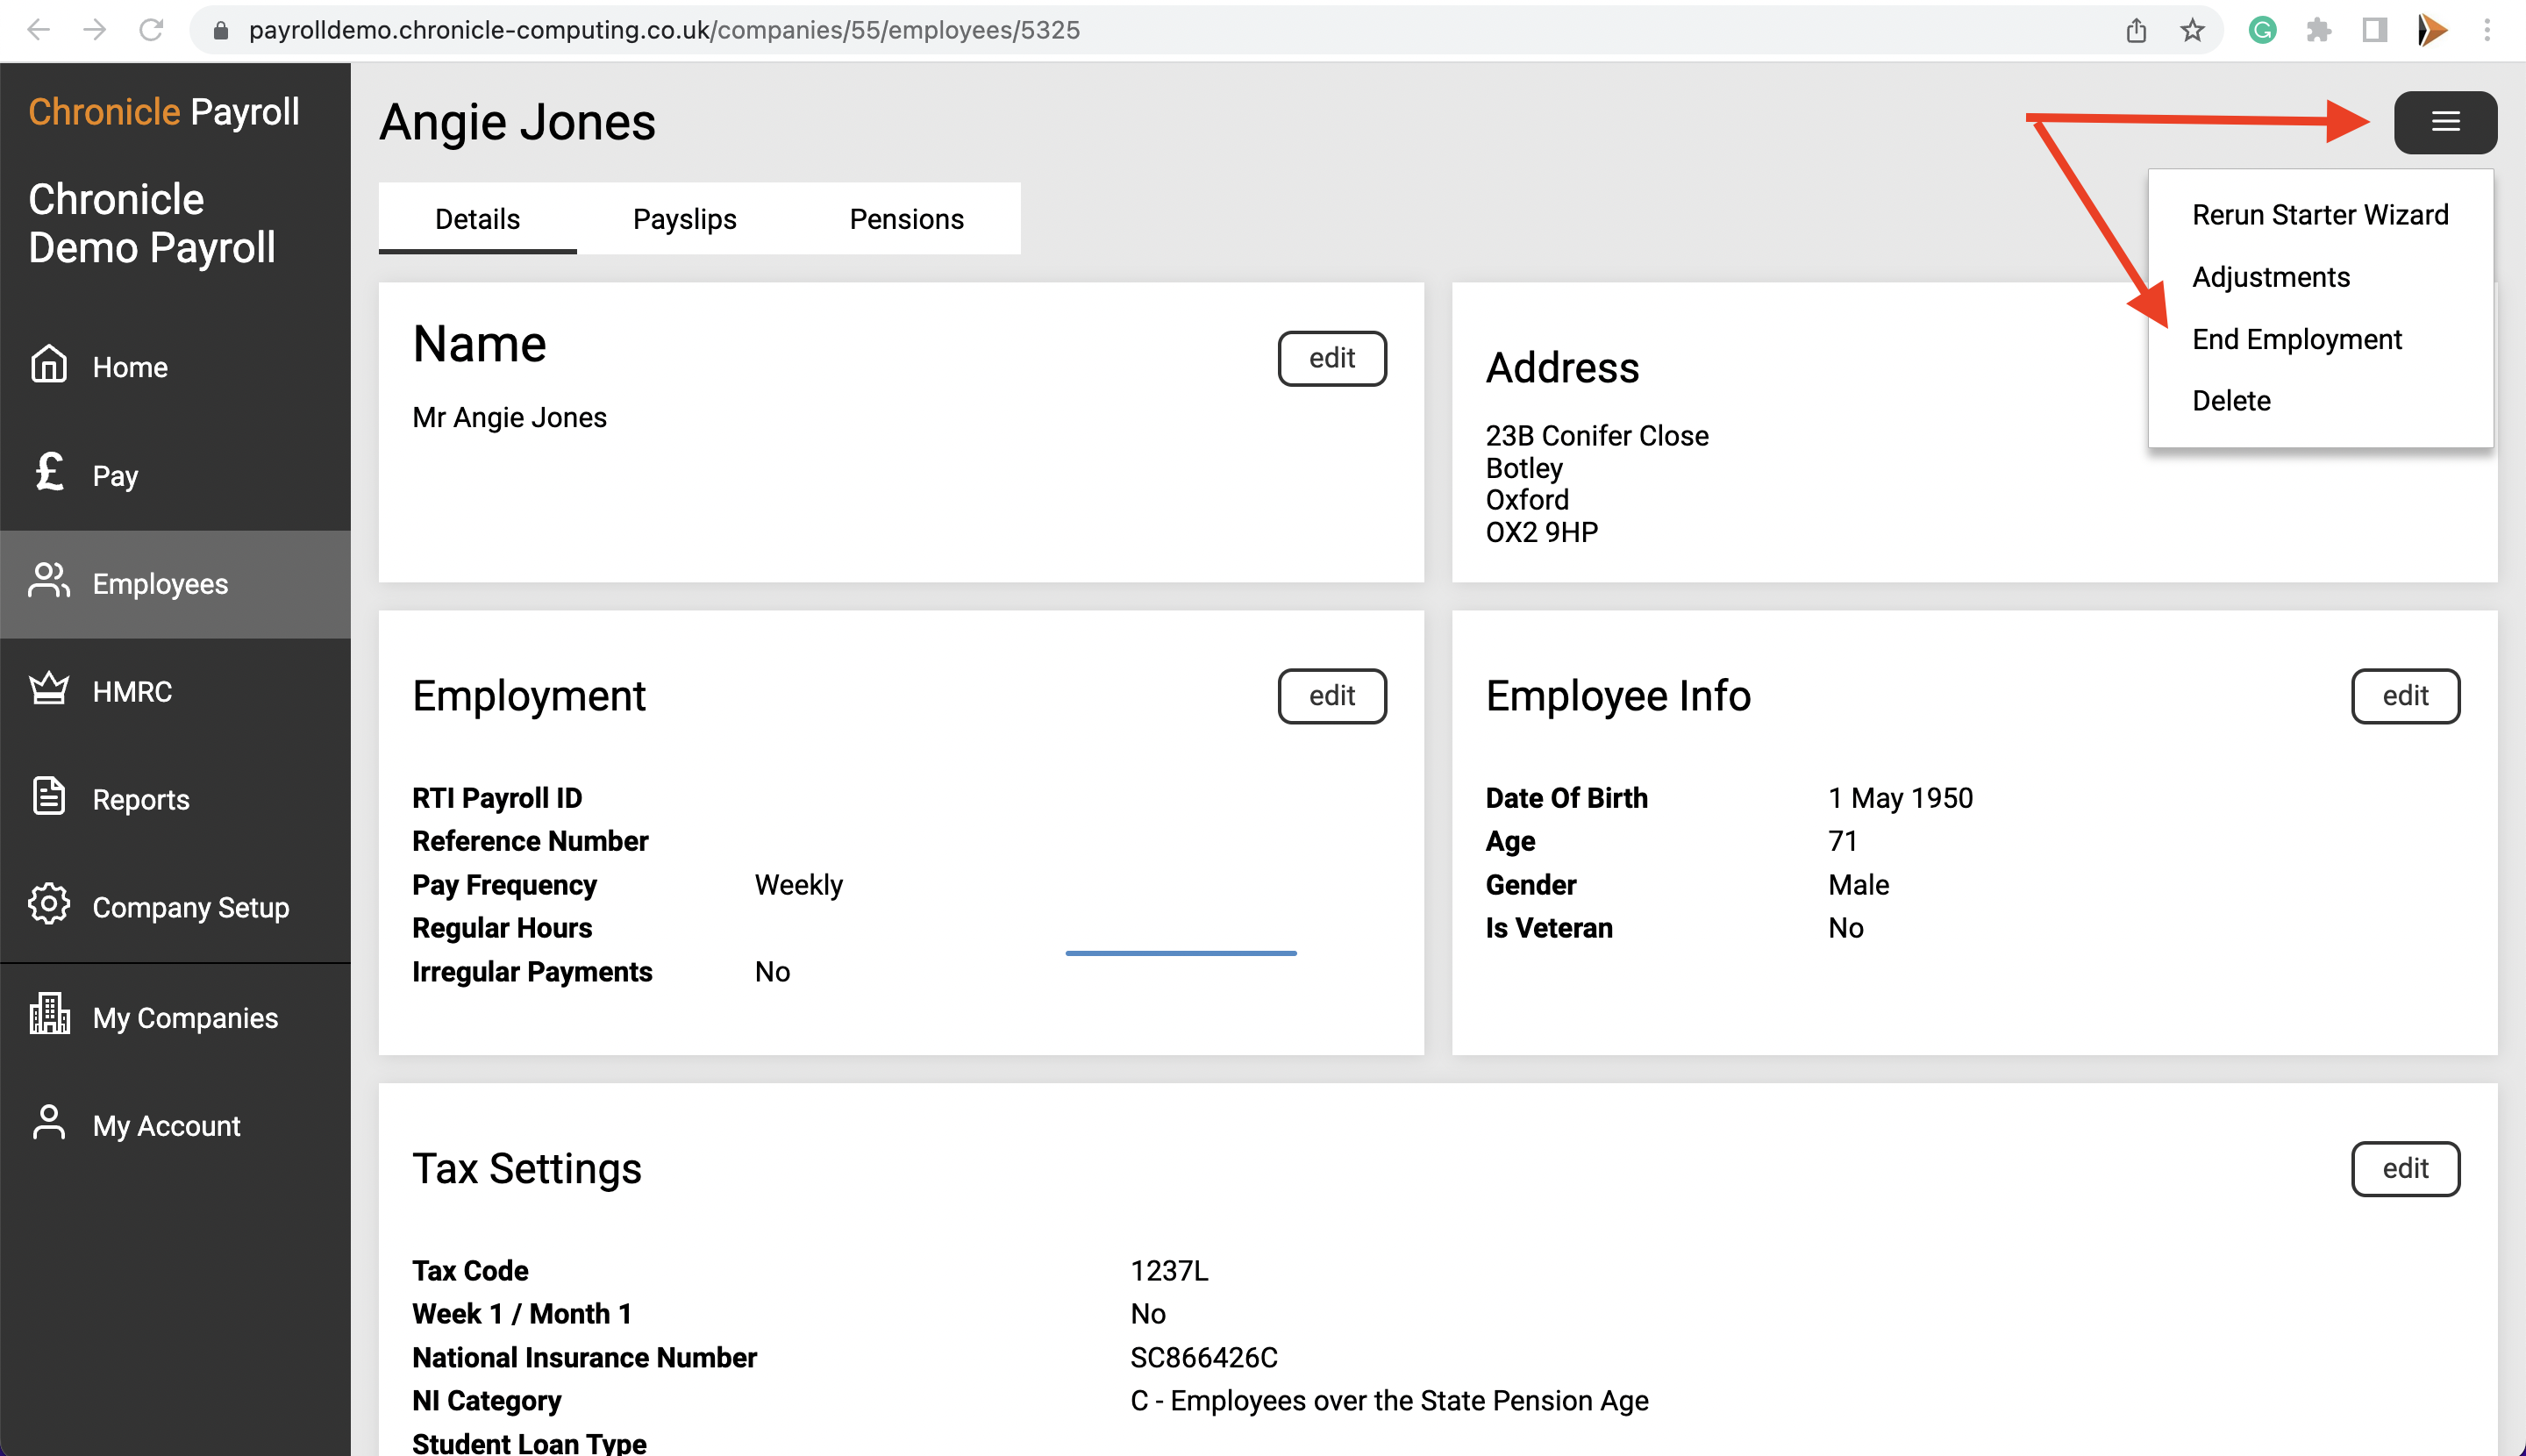Click Delete in the dropdown menu

2231,400
